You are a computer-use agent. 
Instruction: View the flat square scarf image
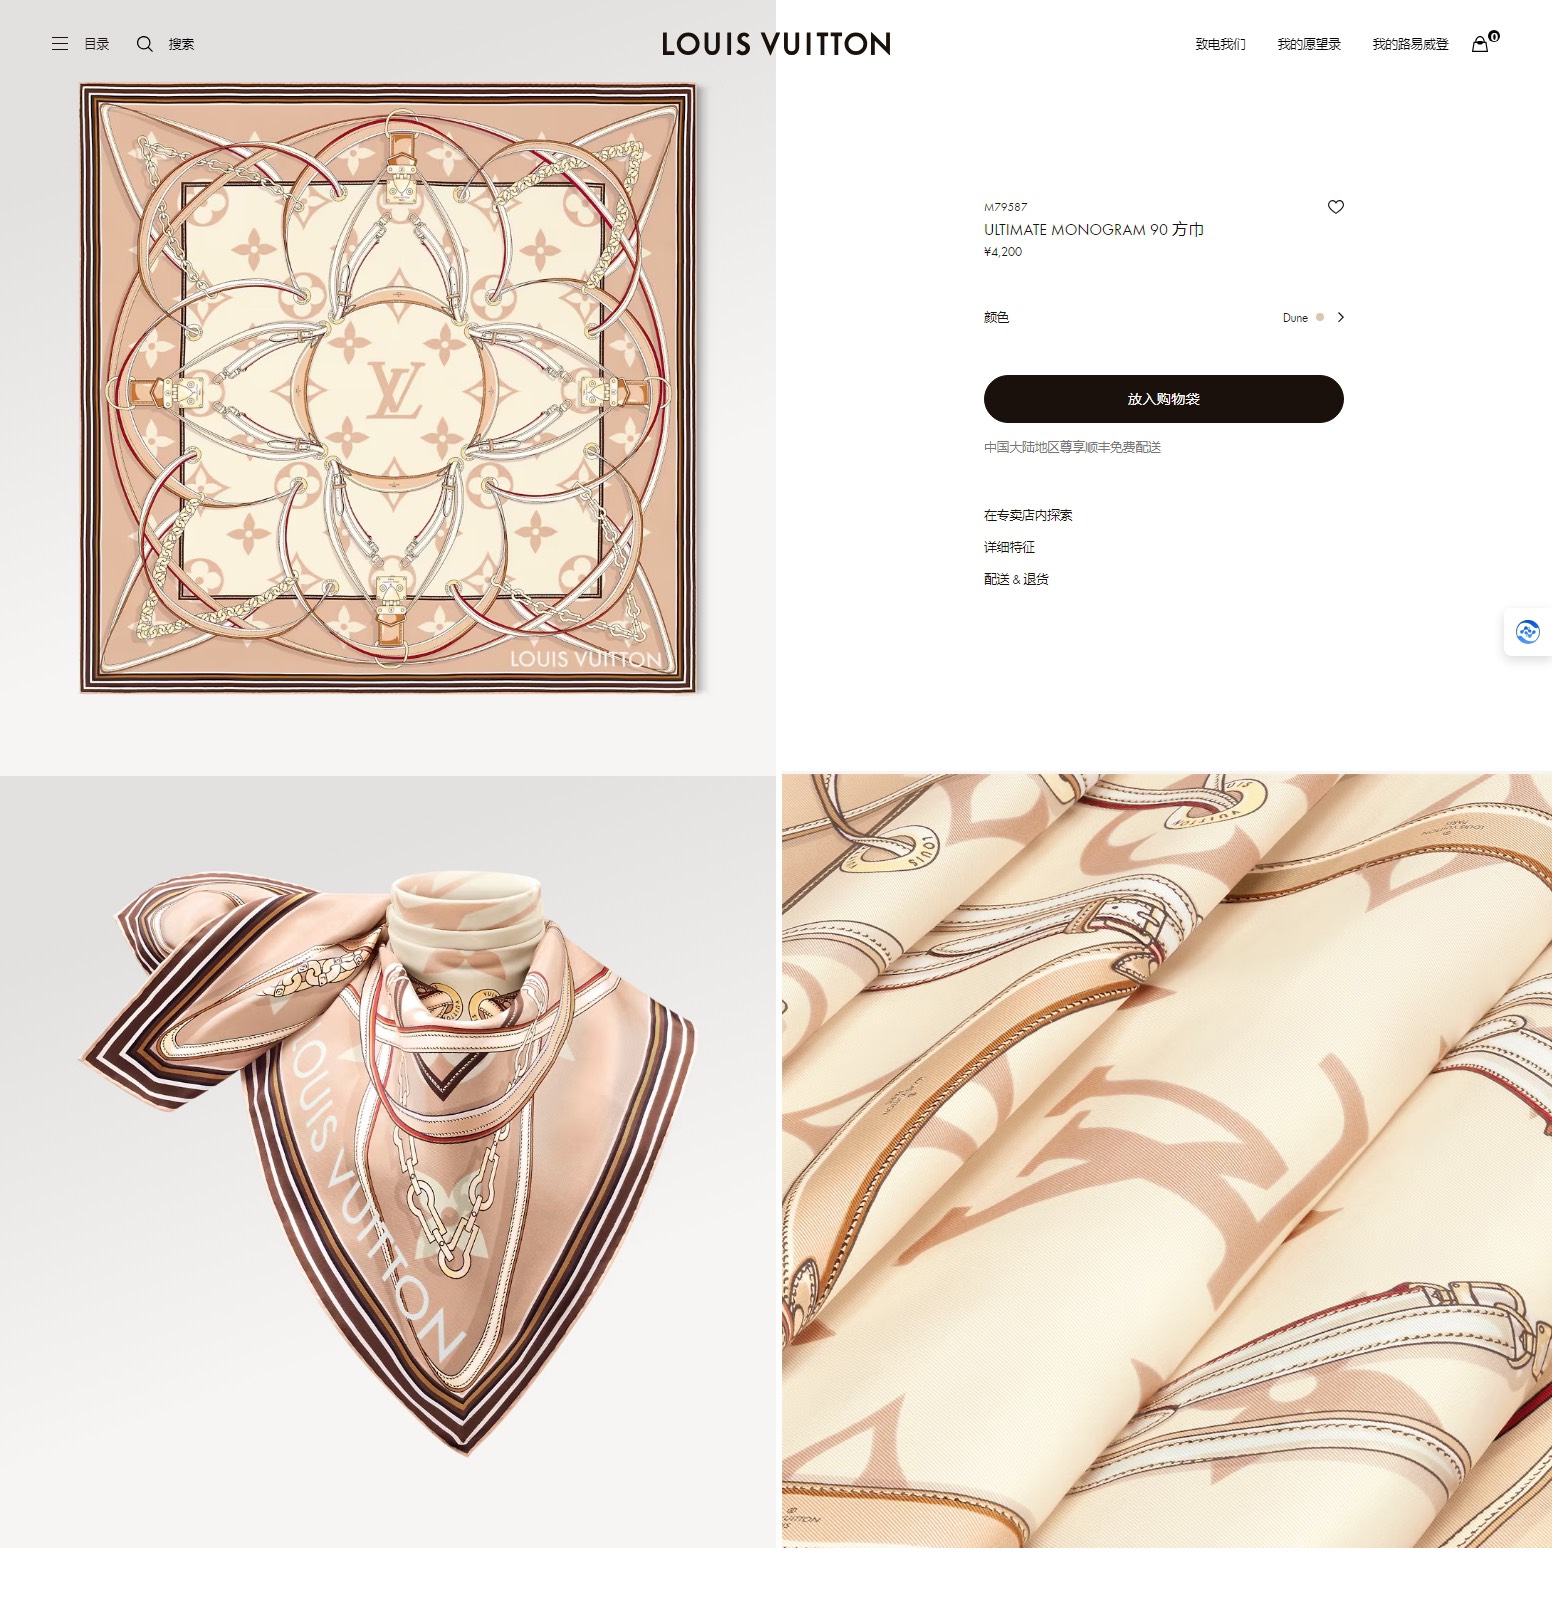pyautogui.click(x=388, y=388)
